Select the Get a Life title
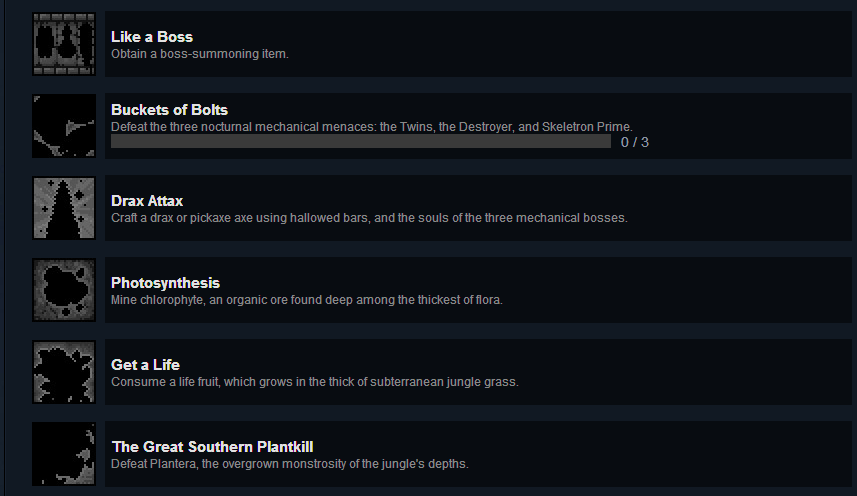Image resolution: width=857 pixels, height=496 pixels. coord(145,365)
